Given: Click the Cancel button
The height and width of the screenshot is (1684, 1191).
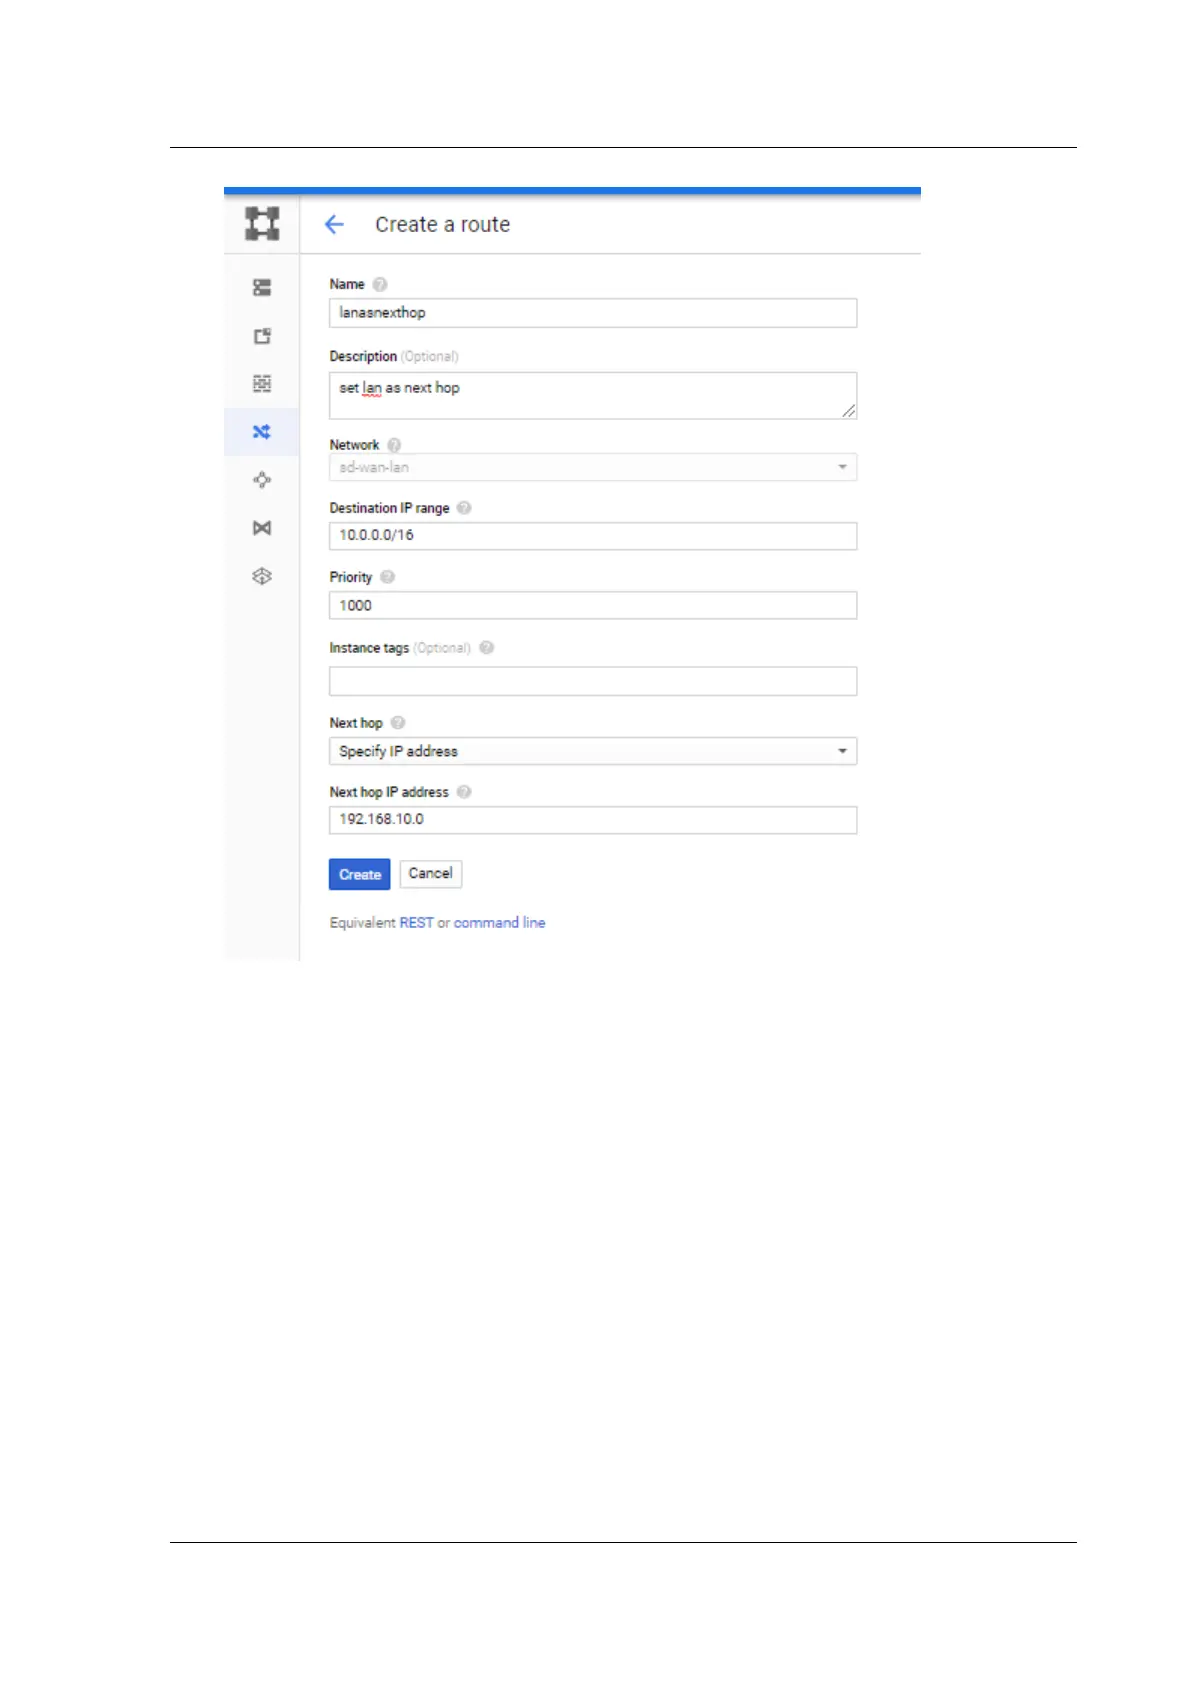Looking at the screenshot, I should (x=431, y=873).
